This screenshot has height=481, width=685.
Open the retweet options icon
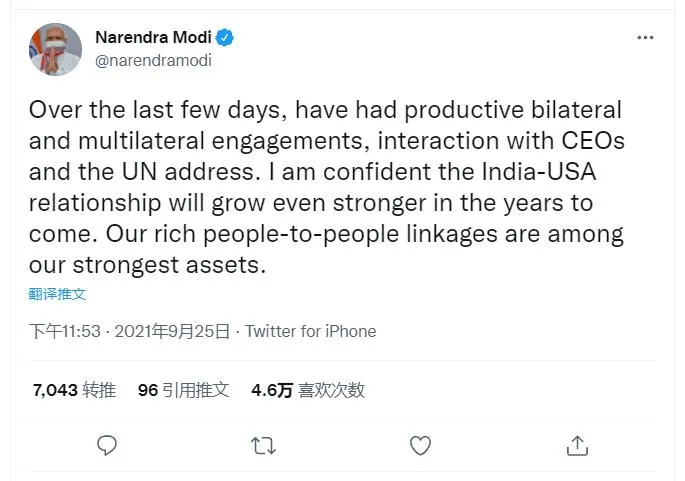(x=263, y=445)
